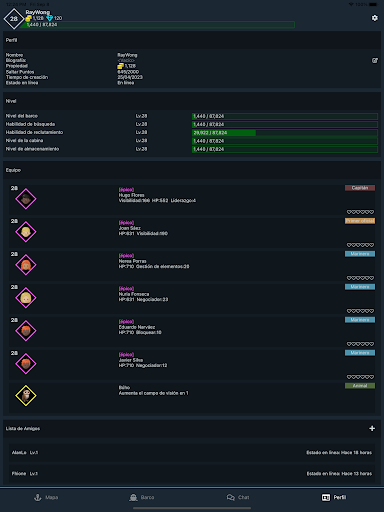Screen dimensions: 384x512
Task: Tap the Primer oficial role badge
Action: tap(360, 221)
